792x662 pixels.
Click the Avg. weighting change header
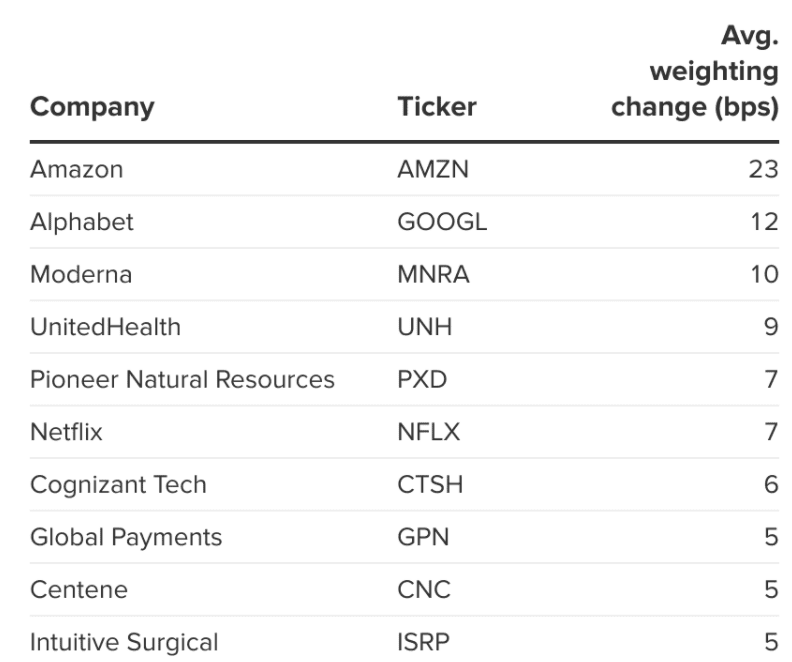pyautogui.click(x=694, y=74)
